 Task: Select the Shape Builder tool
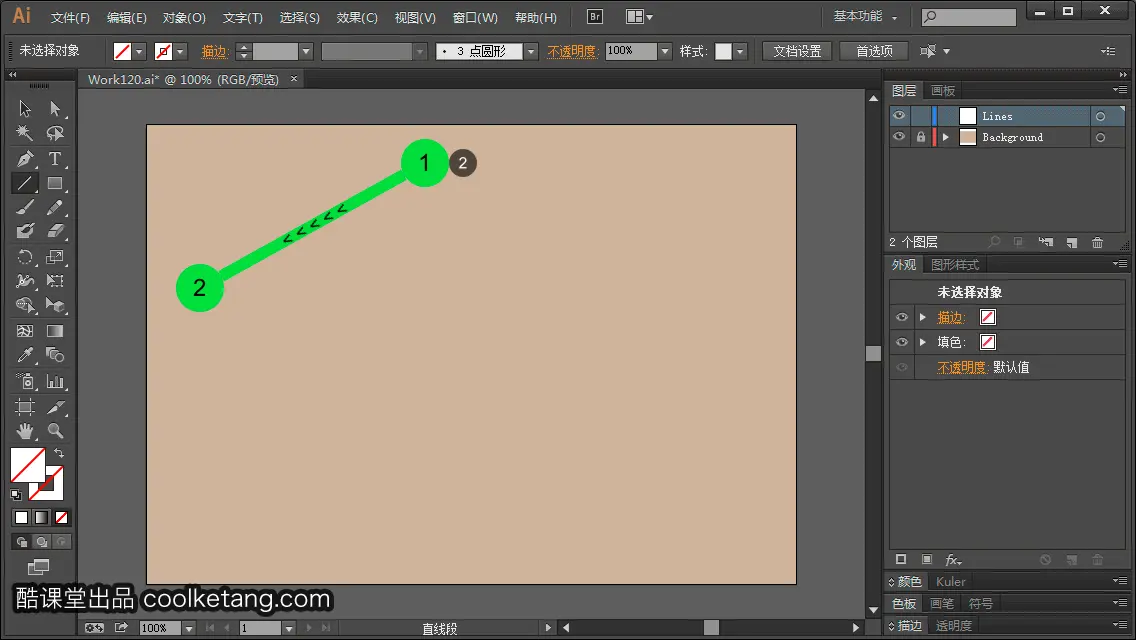25,305
